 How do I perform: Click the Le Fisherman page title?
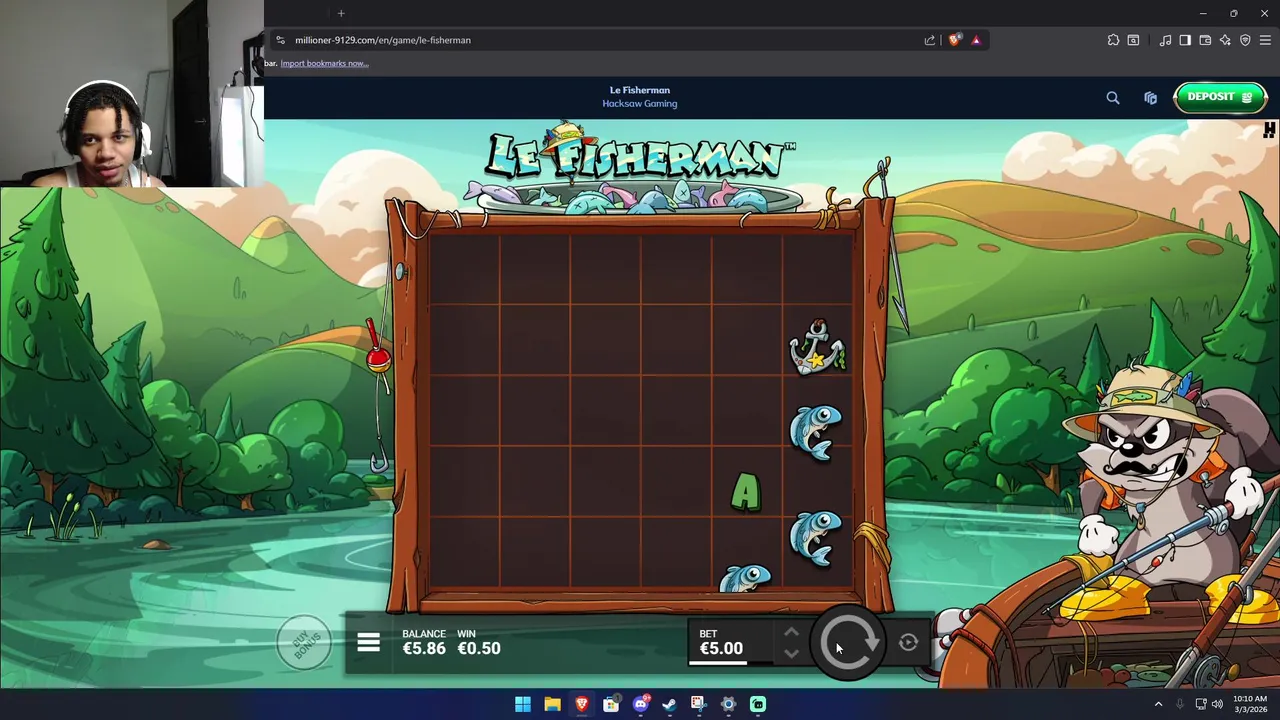tap(640, 90)
